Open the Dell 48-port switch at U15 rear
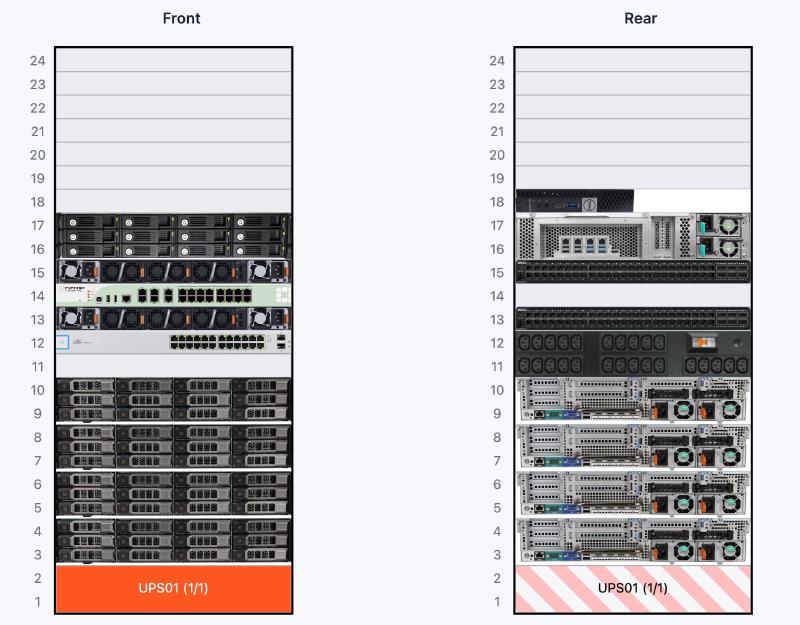Screen dimensions: 800x625 (x=632, y=271)
